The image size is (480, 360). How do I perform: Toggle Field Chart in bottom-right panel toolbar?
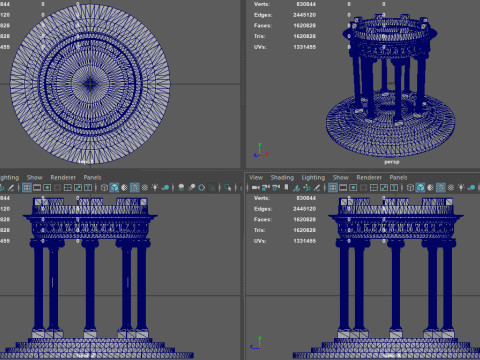coord(374,188)
